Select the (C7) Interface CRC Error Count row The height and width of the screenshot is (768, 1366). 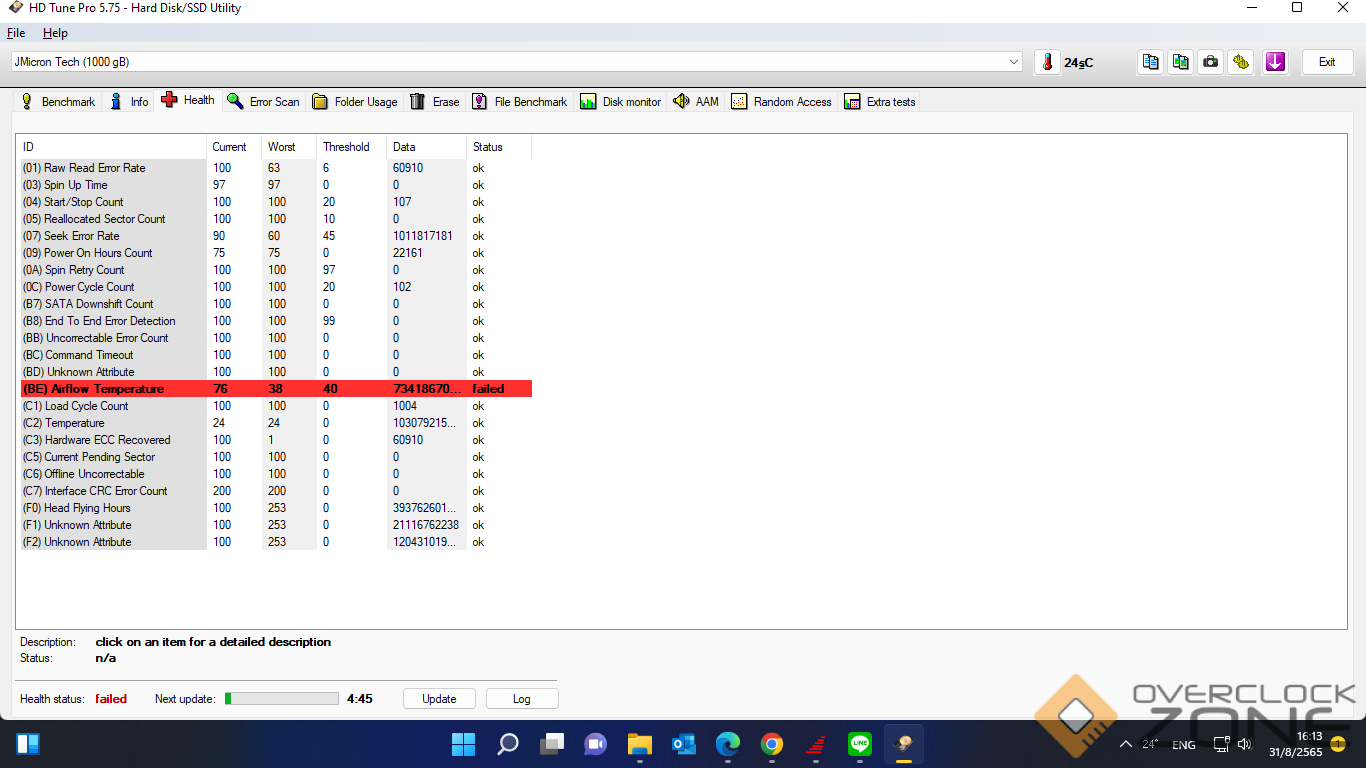pos(276,491)
